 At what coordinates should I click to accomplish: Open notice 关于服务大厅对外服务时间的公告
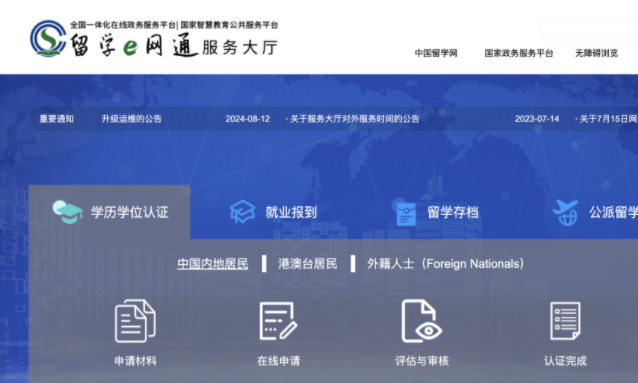354,119
